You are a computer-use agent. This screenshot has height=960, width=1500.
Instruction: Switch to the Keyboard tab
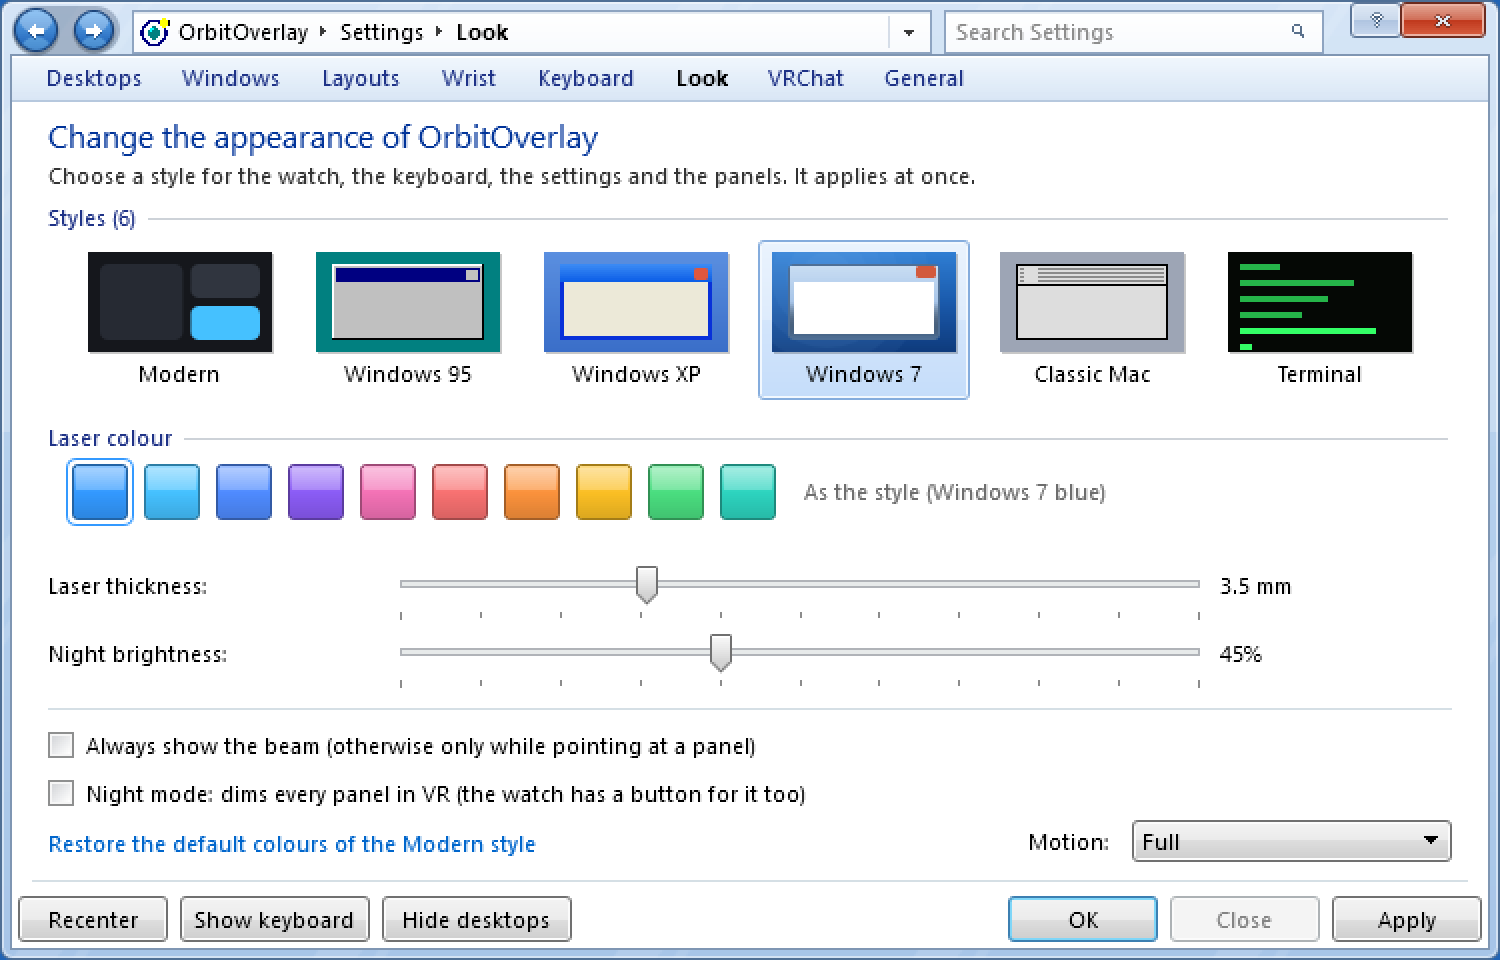click(585, 78)
